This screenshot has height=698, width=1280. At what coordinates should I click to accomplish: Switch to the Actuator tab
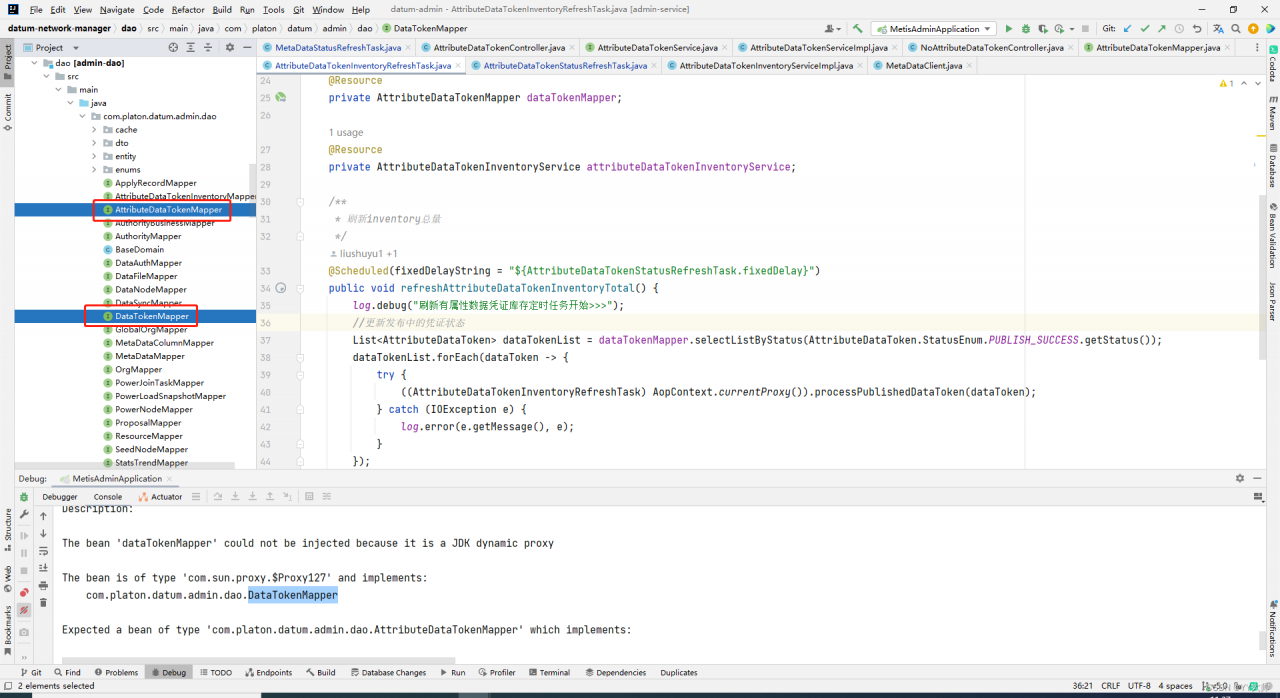coord(160,496)
